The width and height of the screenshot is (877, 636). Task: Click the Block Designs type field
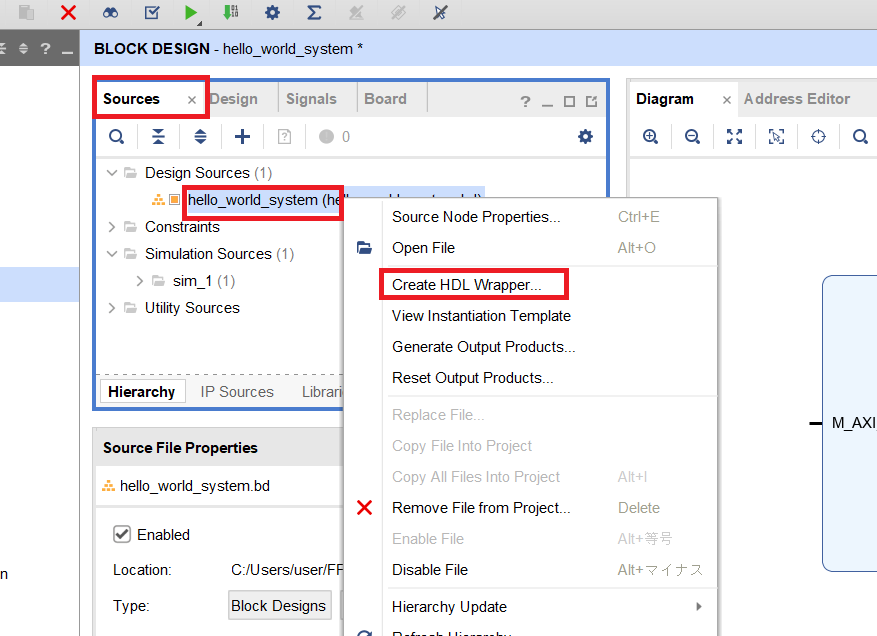click(279, 605)
